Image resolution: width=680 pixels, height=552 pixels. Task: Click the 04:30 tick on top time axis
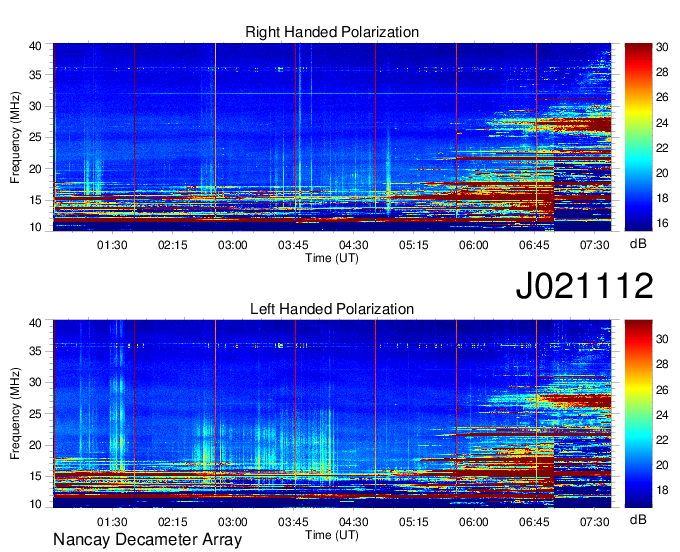pyautogui.click(x=353, y=245)
